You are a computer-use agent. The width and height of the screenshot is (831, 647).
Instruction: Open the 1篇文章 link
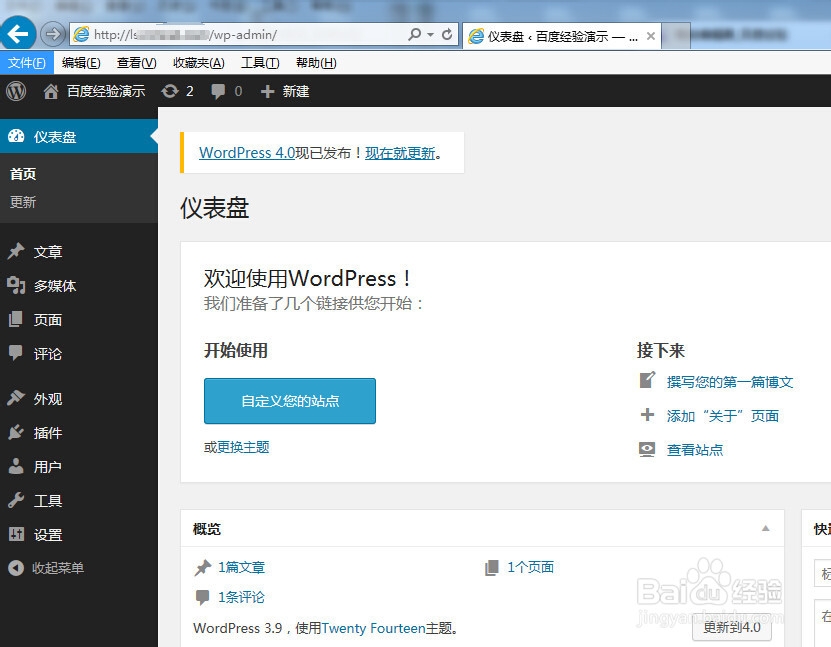(241, 567)
